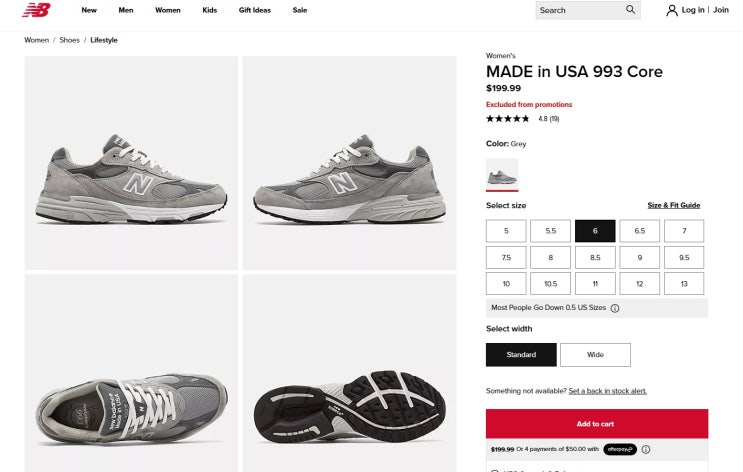Screen dimensions: 743x472
Task: Type in the Search field
Action: coord(578,10)
